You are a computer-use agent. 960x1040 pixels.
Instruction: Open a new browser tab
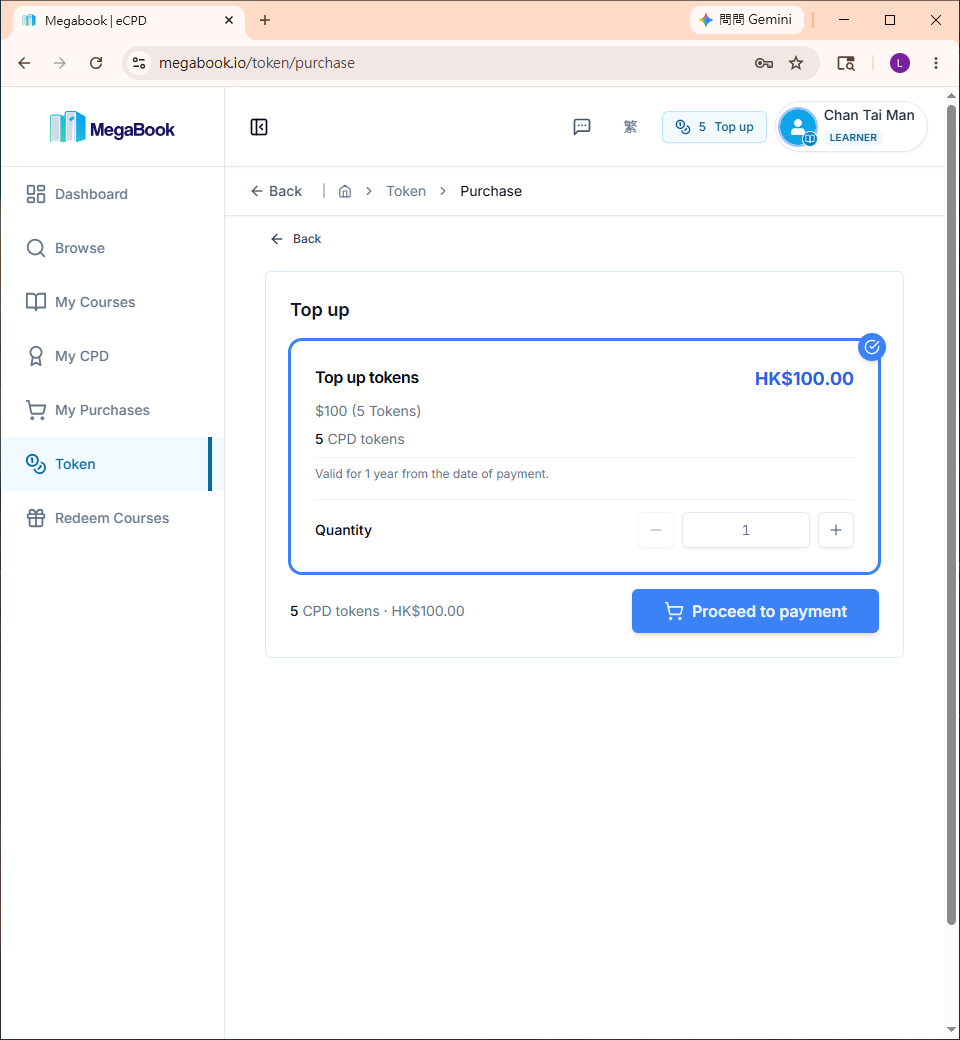265,20
